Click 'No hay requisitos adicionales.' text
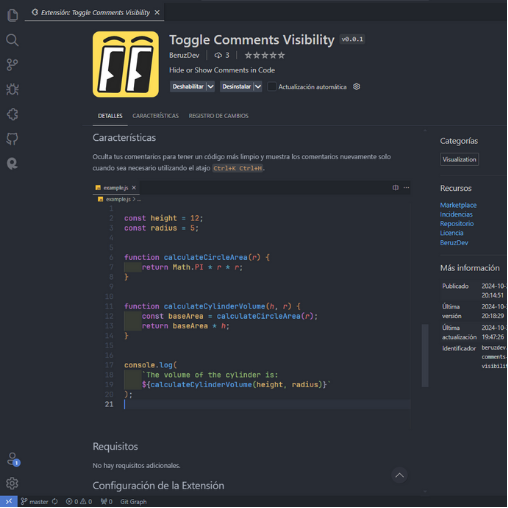 [x=136, y=465]
